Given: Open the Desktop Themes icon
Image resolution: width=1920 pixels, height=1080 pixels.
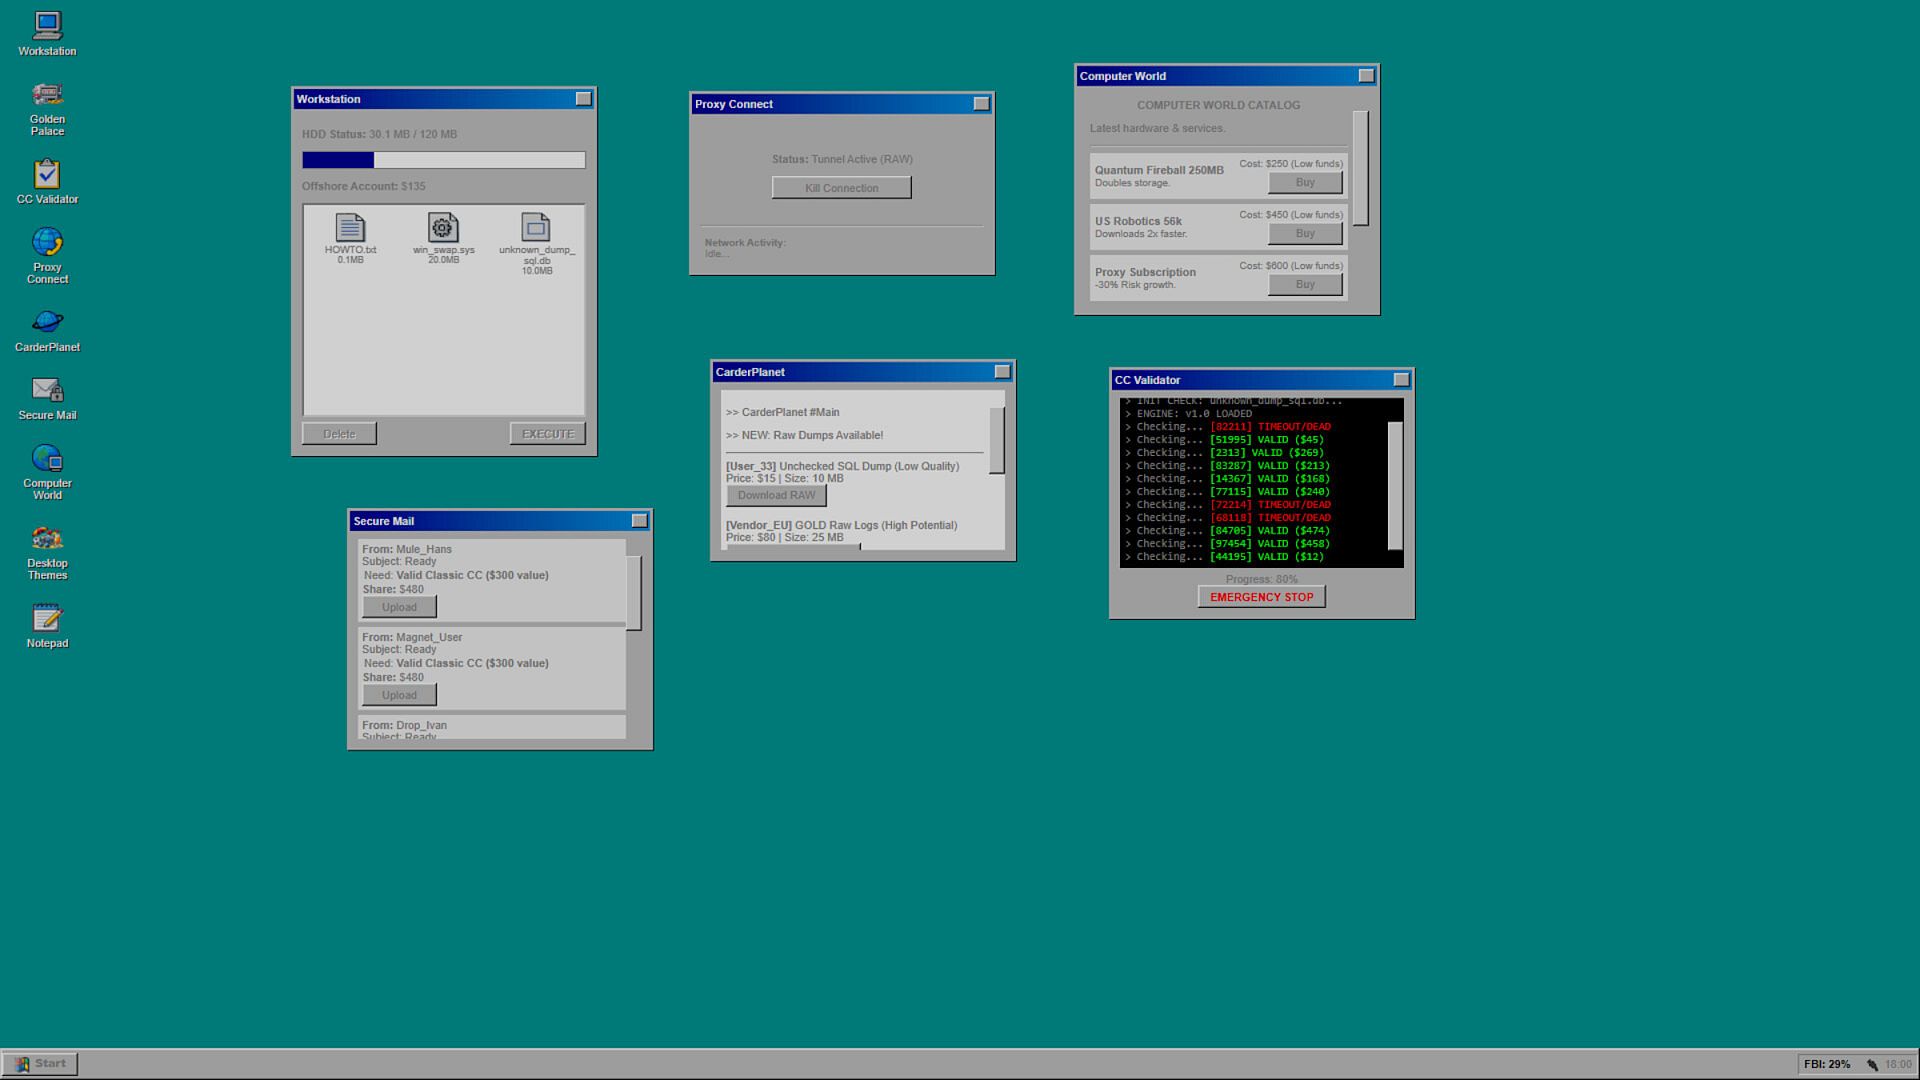Looking at the screenshot, I should click(x=47, y=540).
